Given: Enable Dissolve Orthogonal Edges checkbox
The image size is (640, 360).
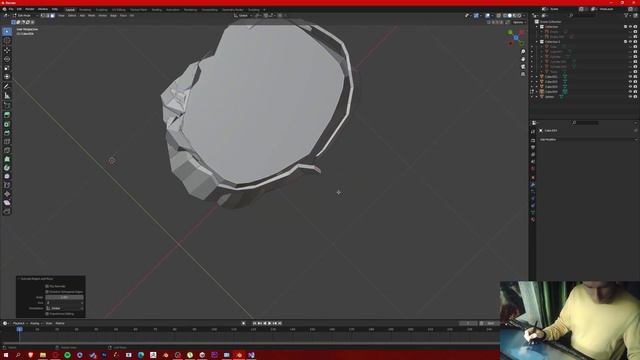Looking at the screenshot, I should click(47, 292).
